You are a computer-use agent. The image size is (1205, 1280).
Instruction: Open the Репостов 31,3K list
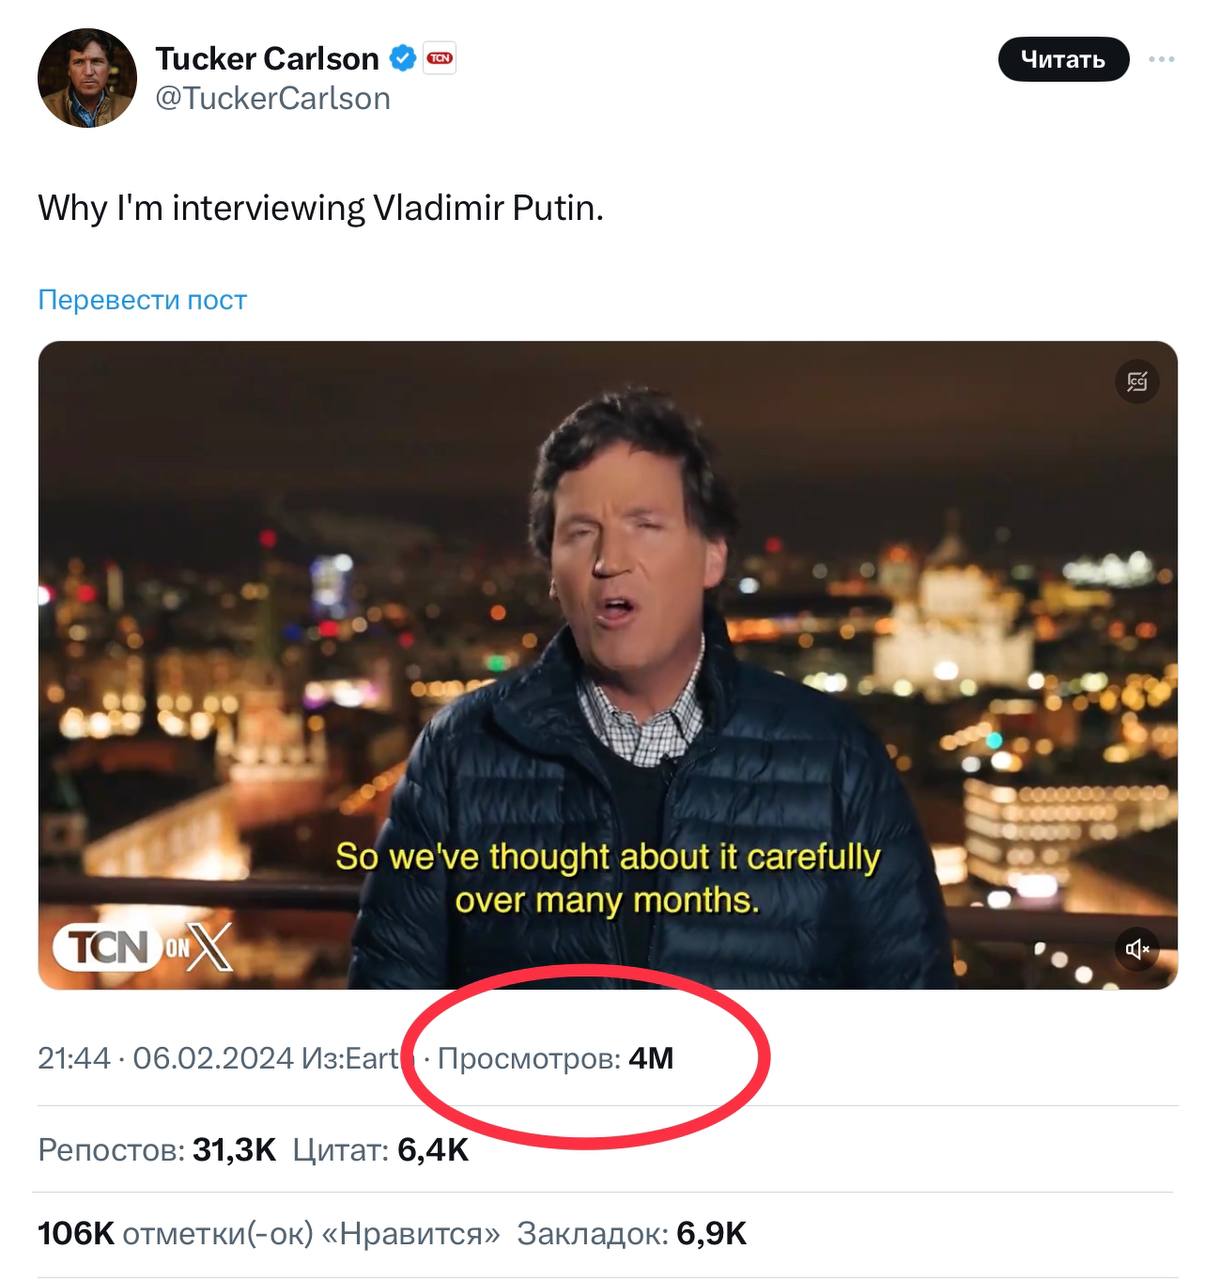[157, 1150]
